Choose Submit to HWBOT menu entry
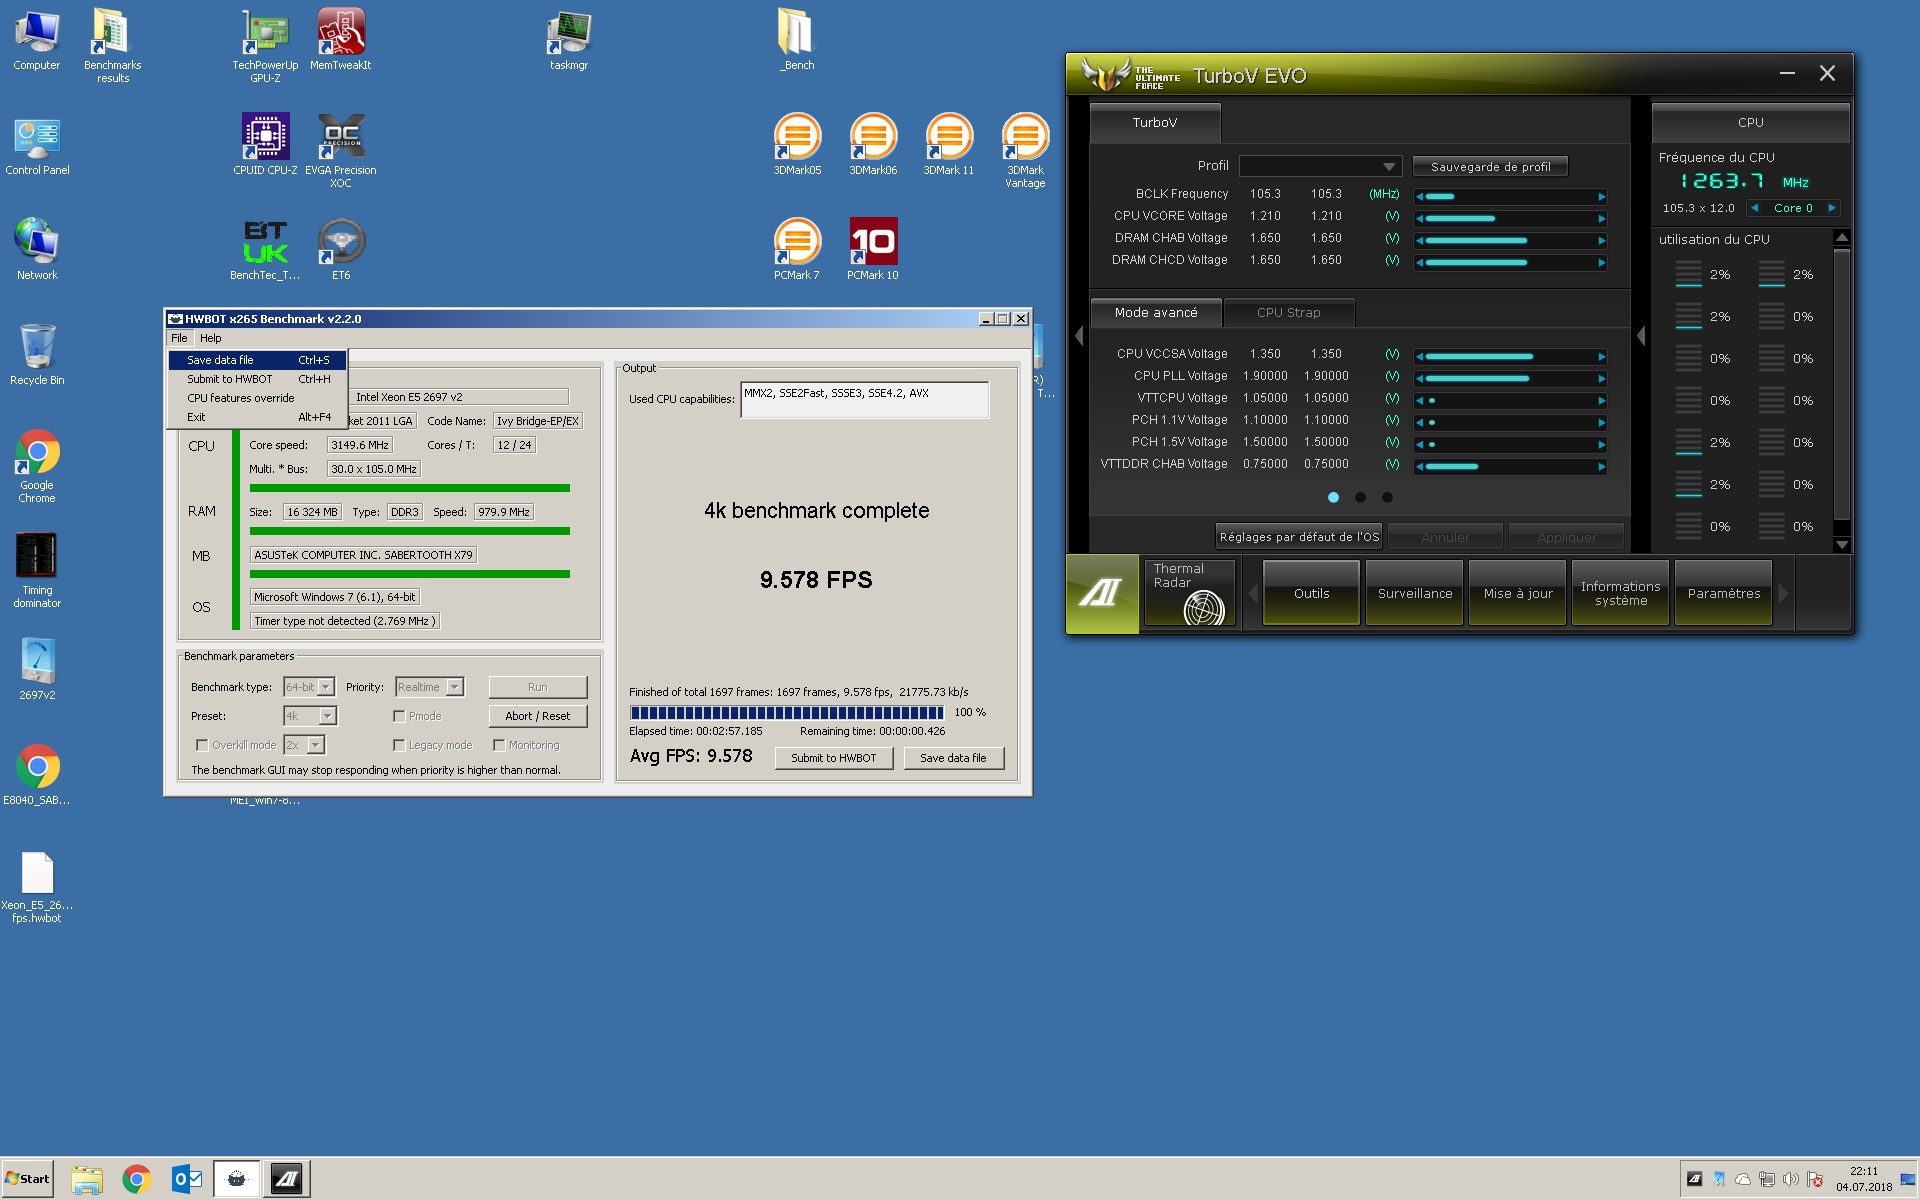The width and height of the screenshot is (1920, 1200). click(257, 379)
